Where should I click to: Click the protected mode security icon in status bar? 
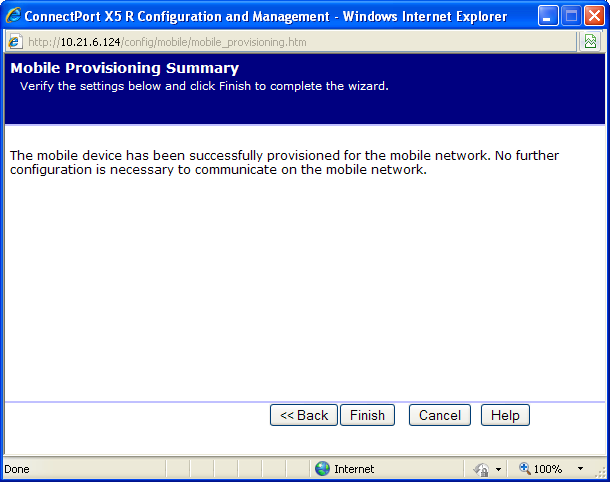point(481,469)
